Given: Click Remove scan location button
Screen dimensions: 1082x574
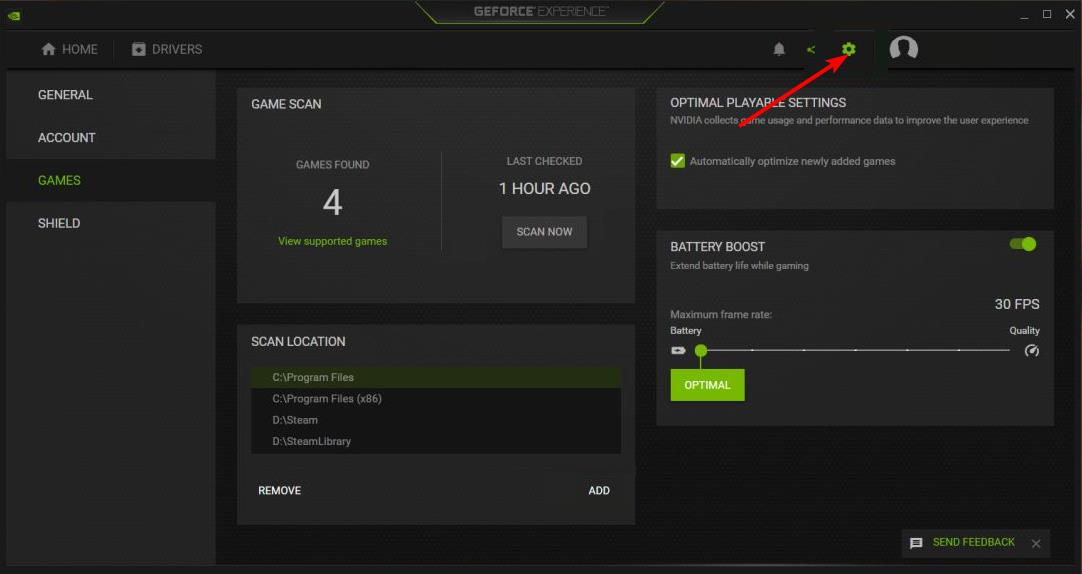Looking at the screenshot, I should 279,491.
